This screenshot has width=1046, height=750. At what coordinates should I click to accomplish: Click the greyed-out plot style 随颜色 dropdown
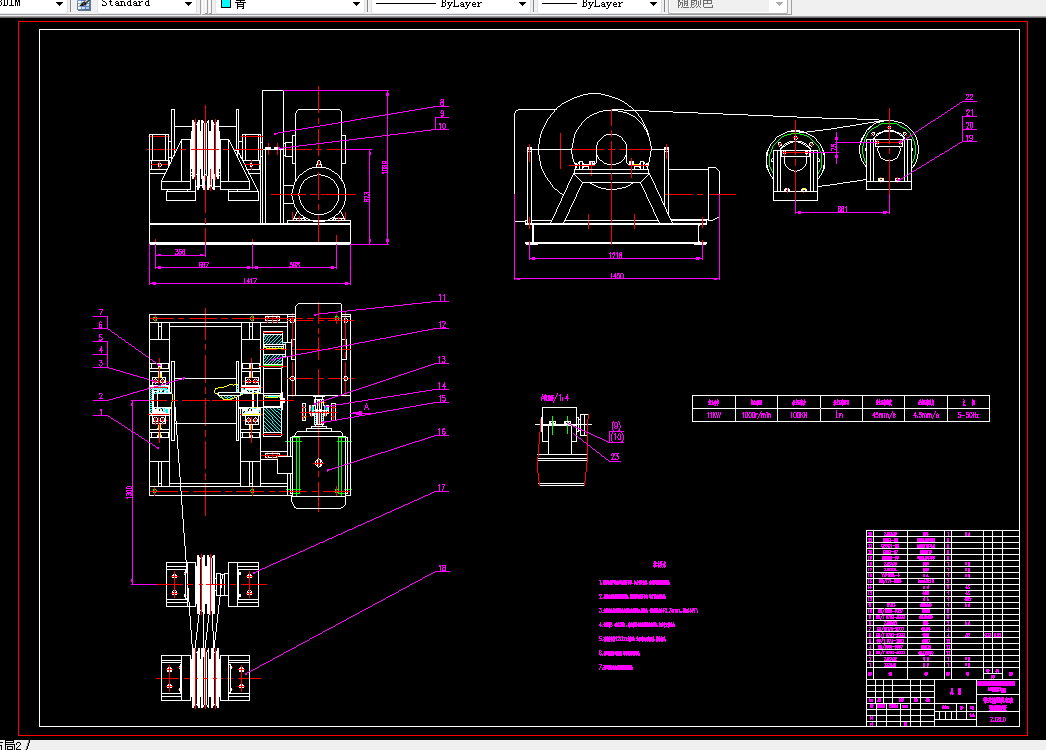pyautogui.click(x=728, y=5)
